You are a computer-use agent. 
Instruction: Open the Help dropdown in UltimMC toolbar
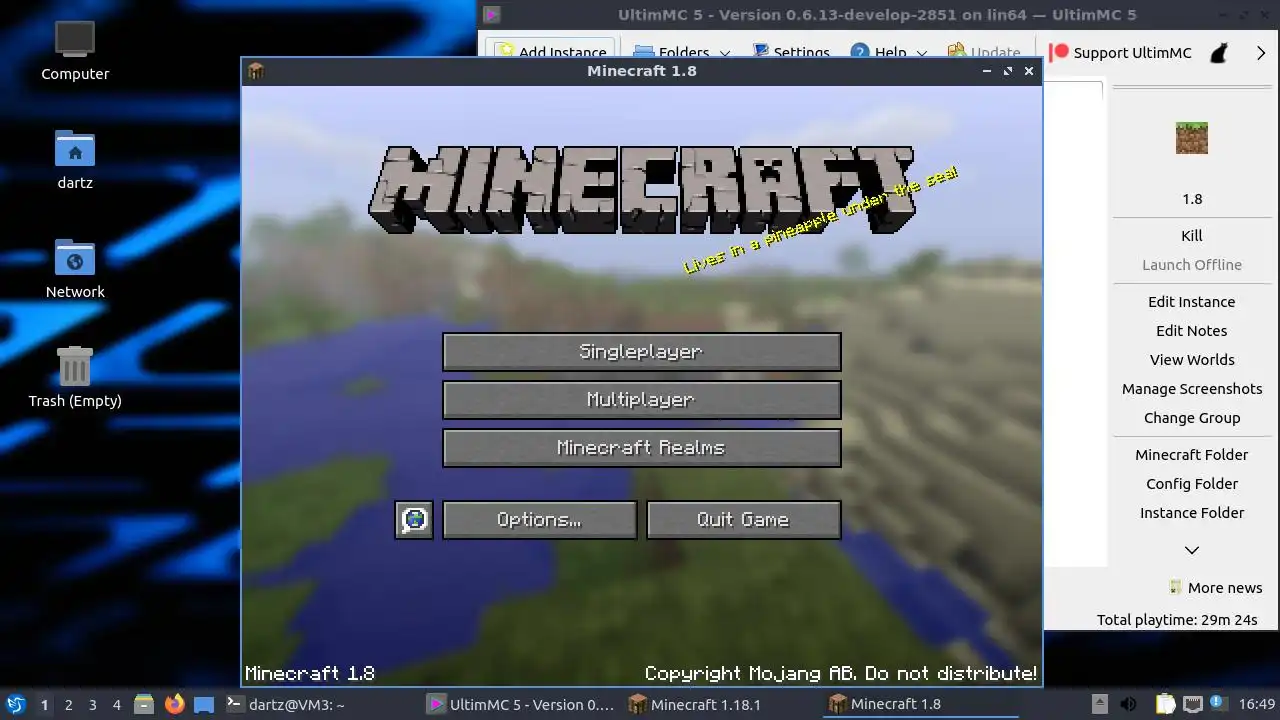click(x=889, y=53)
